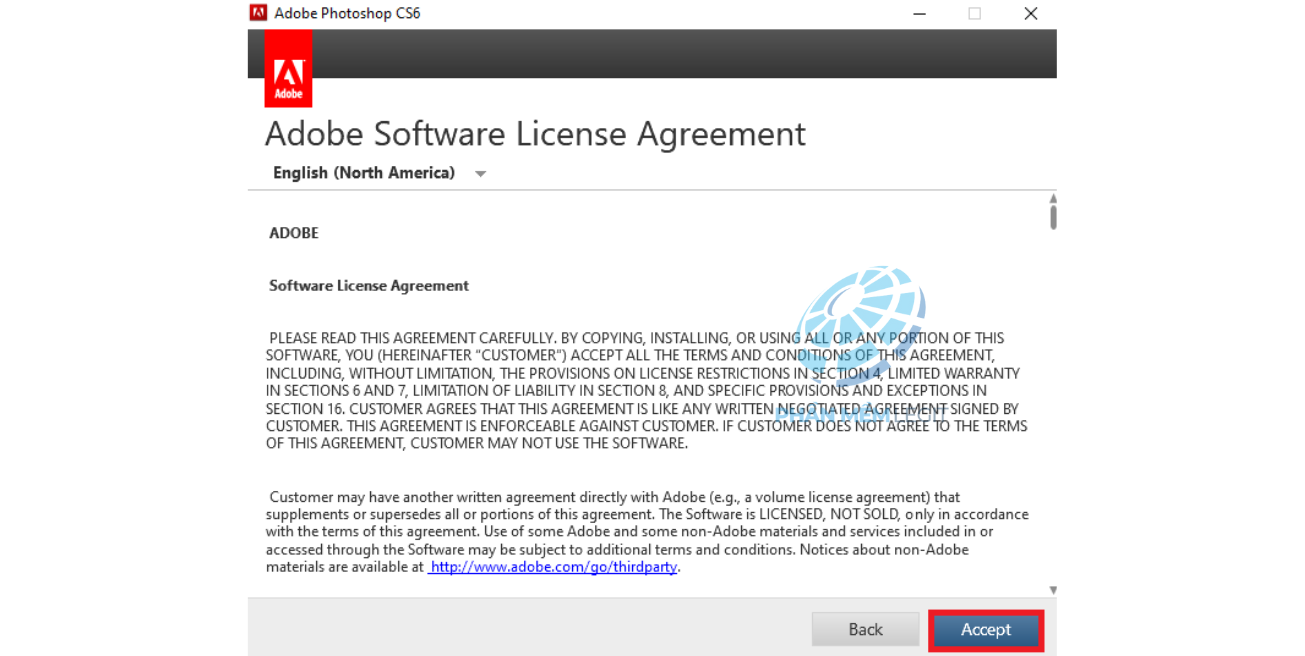
Task: Click the maximize window icon
Action: [x=974, y=13]
